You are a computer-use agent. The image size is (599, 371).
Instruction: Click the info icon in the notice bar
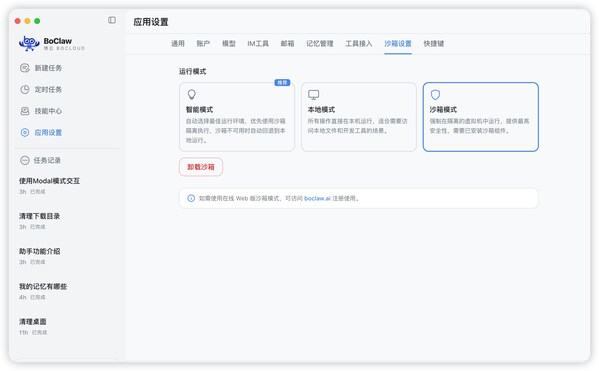(191, 198)
